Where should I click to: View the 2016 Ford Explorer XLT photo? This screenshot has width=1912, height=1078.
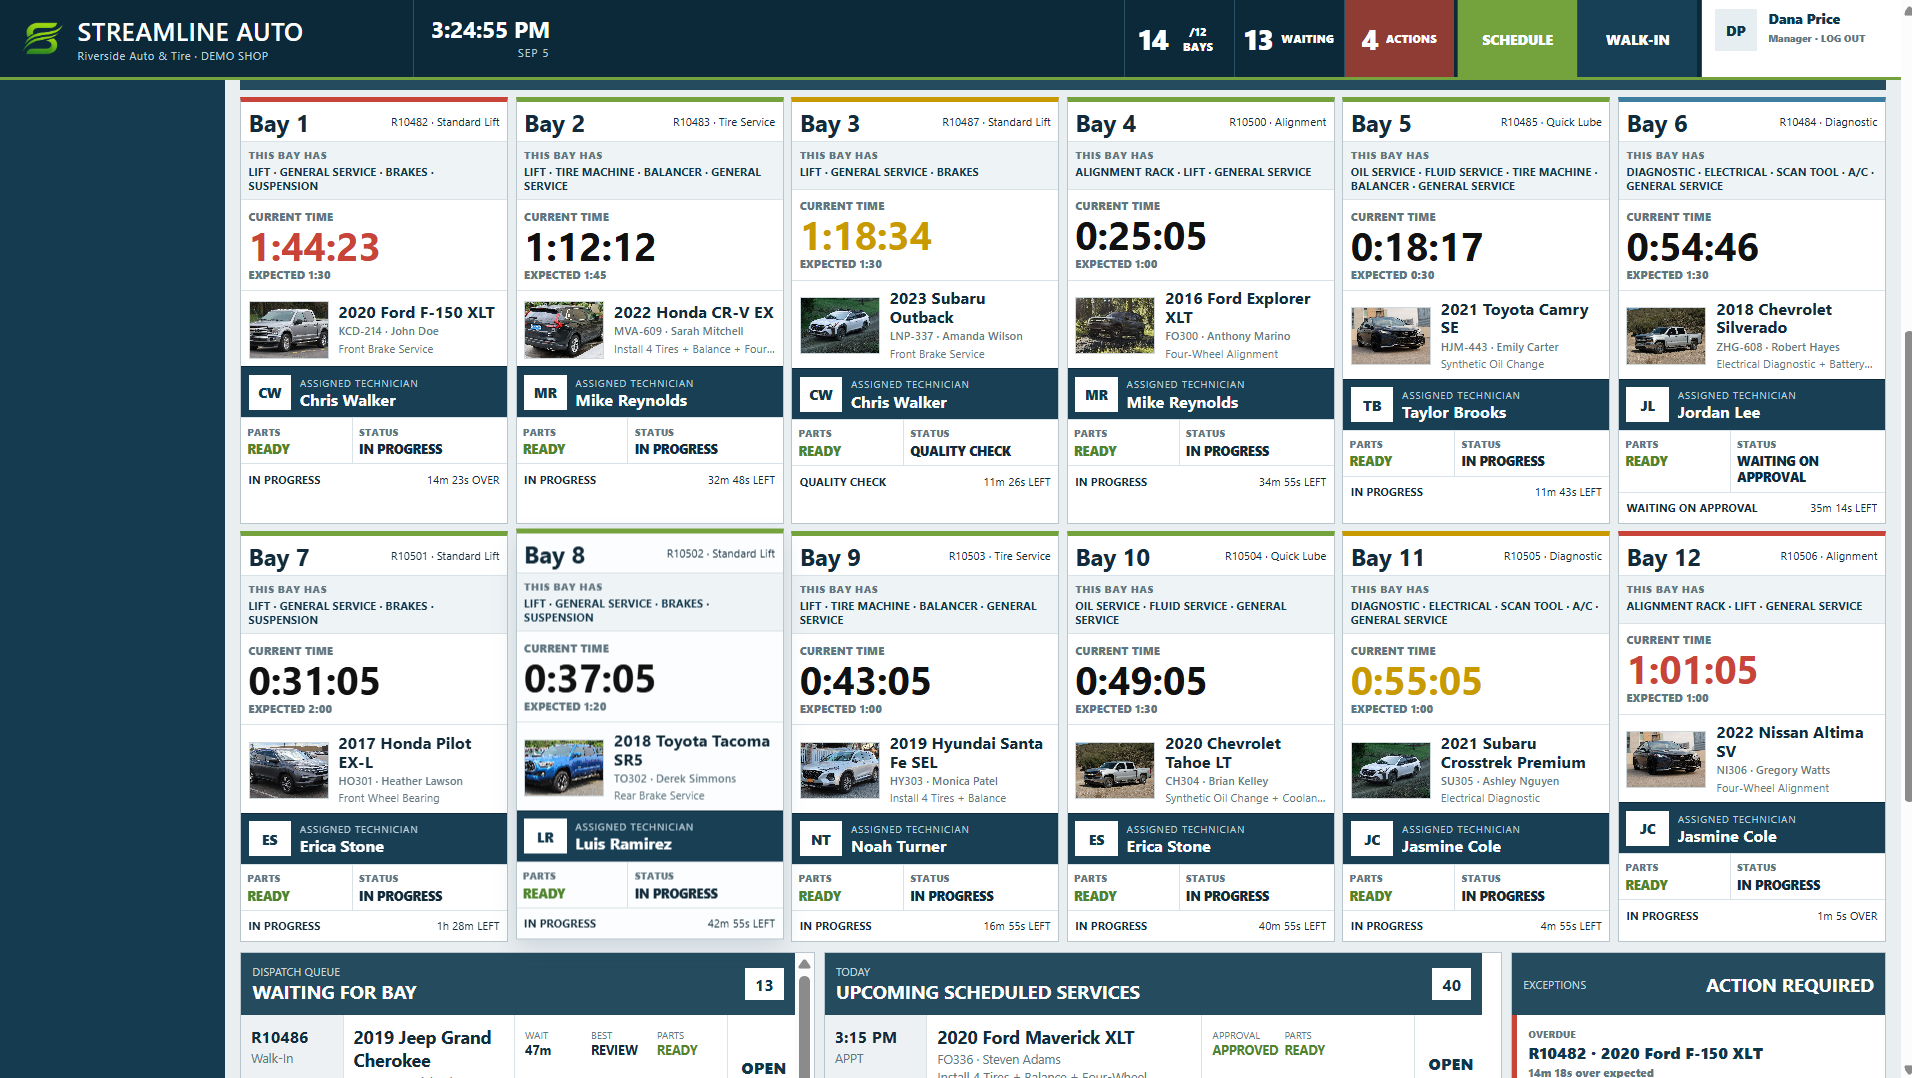[x=1115, y=326]
